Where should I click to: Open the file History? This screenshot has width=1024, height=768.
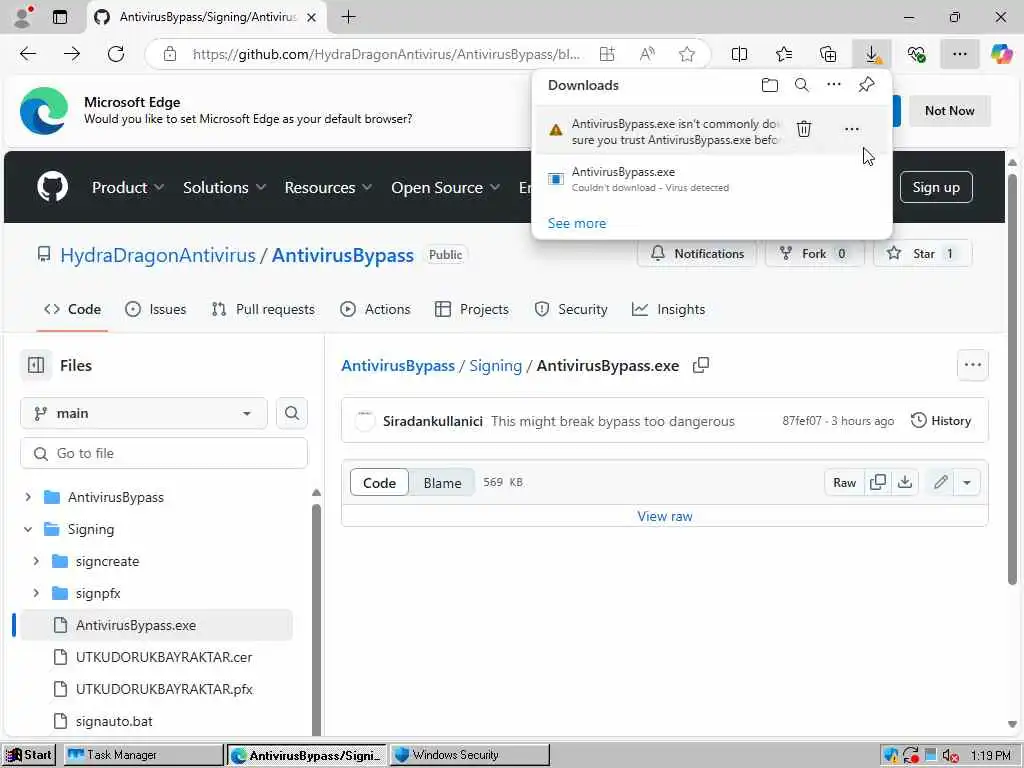(941, 421)
